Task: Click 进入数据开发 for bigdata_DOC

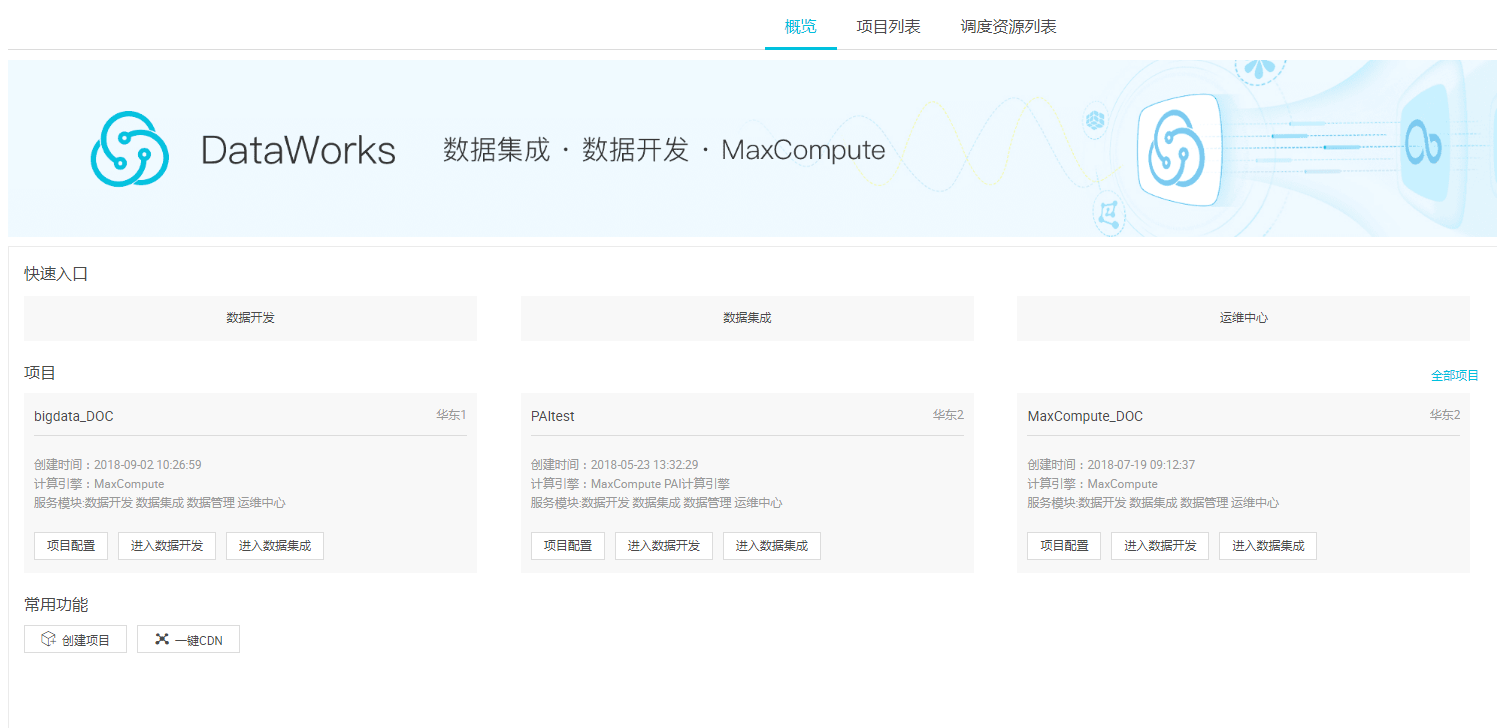Action: [x=167, y=546]
